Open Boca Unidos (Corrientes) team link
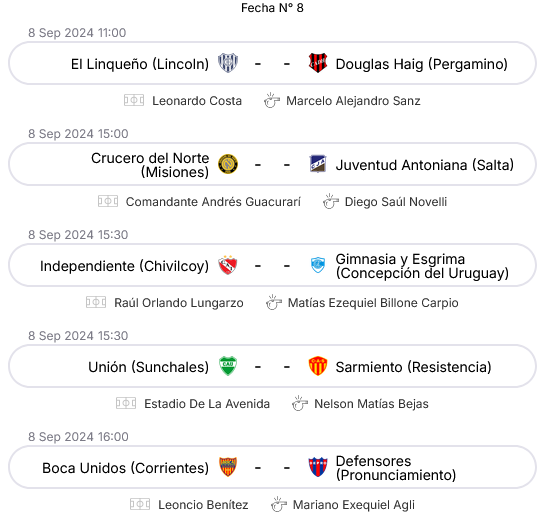This screenshot has height=521, width=546. (x=126, y=468)
